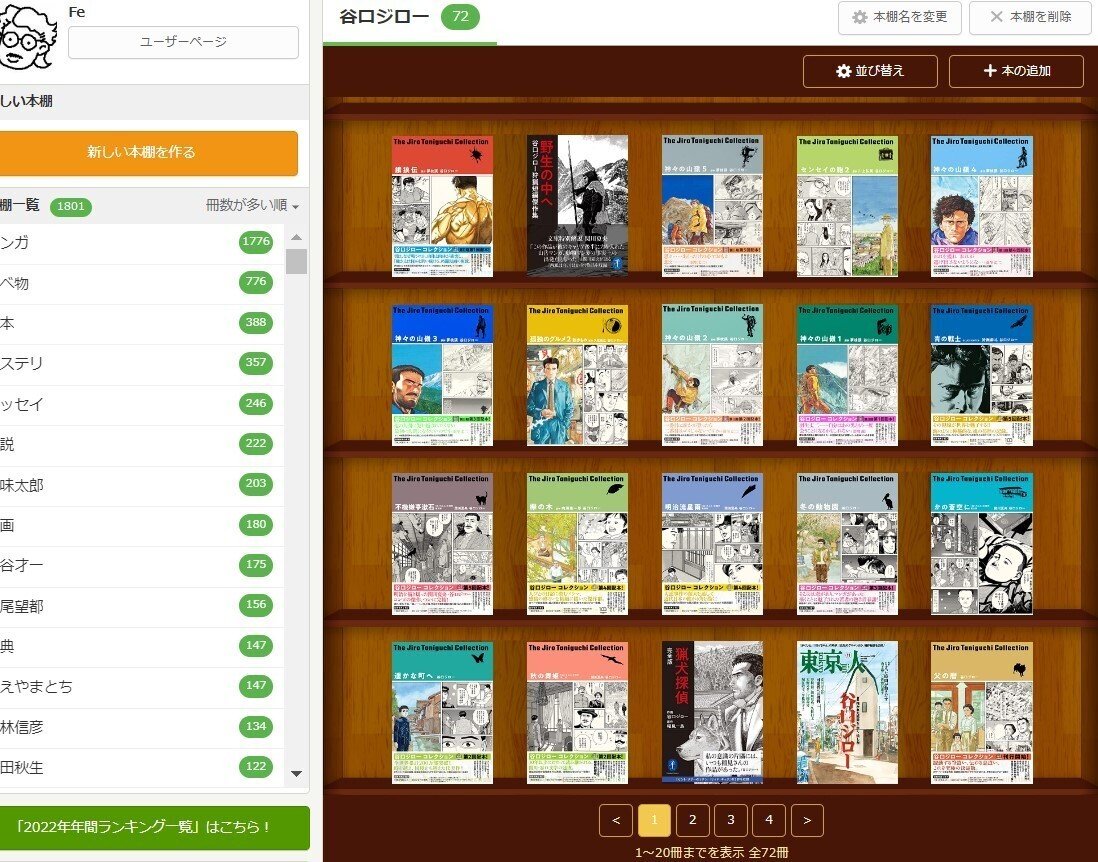The image size is (1098, 862).
Task: Open 冊数が多い順 sort dropdown
Action: coord(253,205)
